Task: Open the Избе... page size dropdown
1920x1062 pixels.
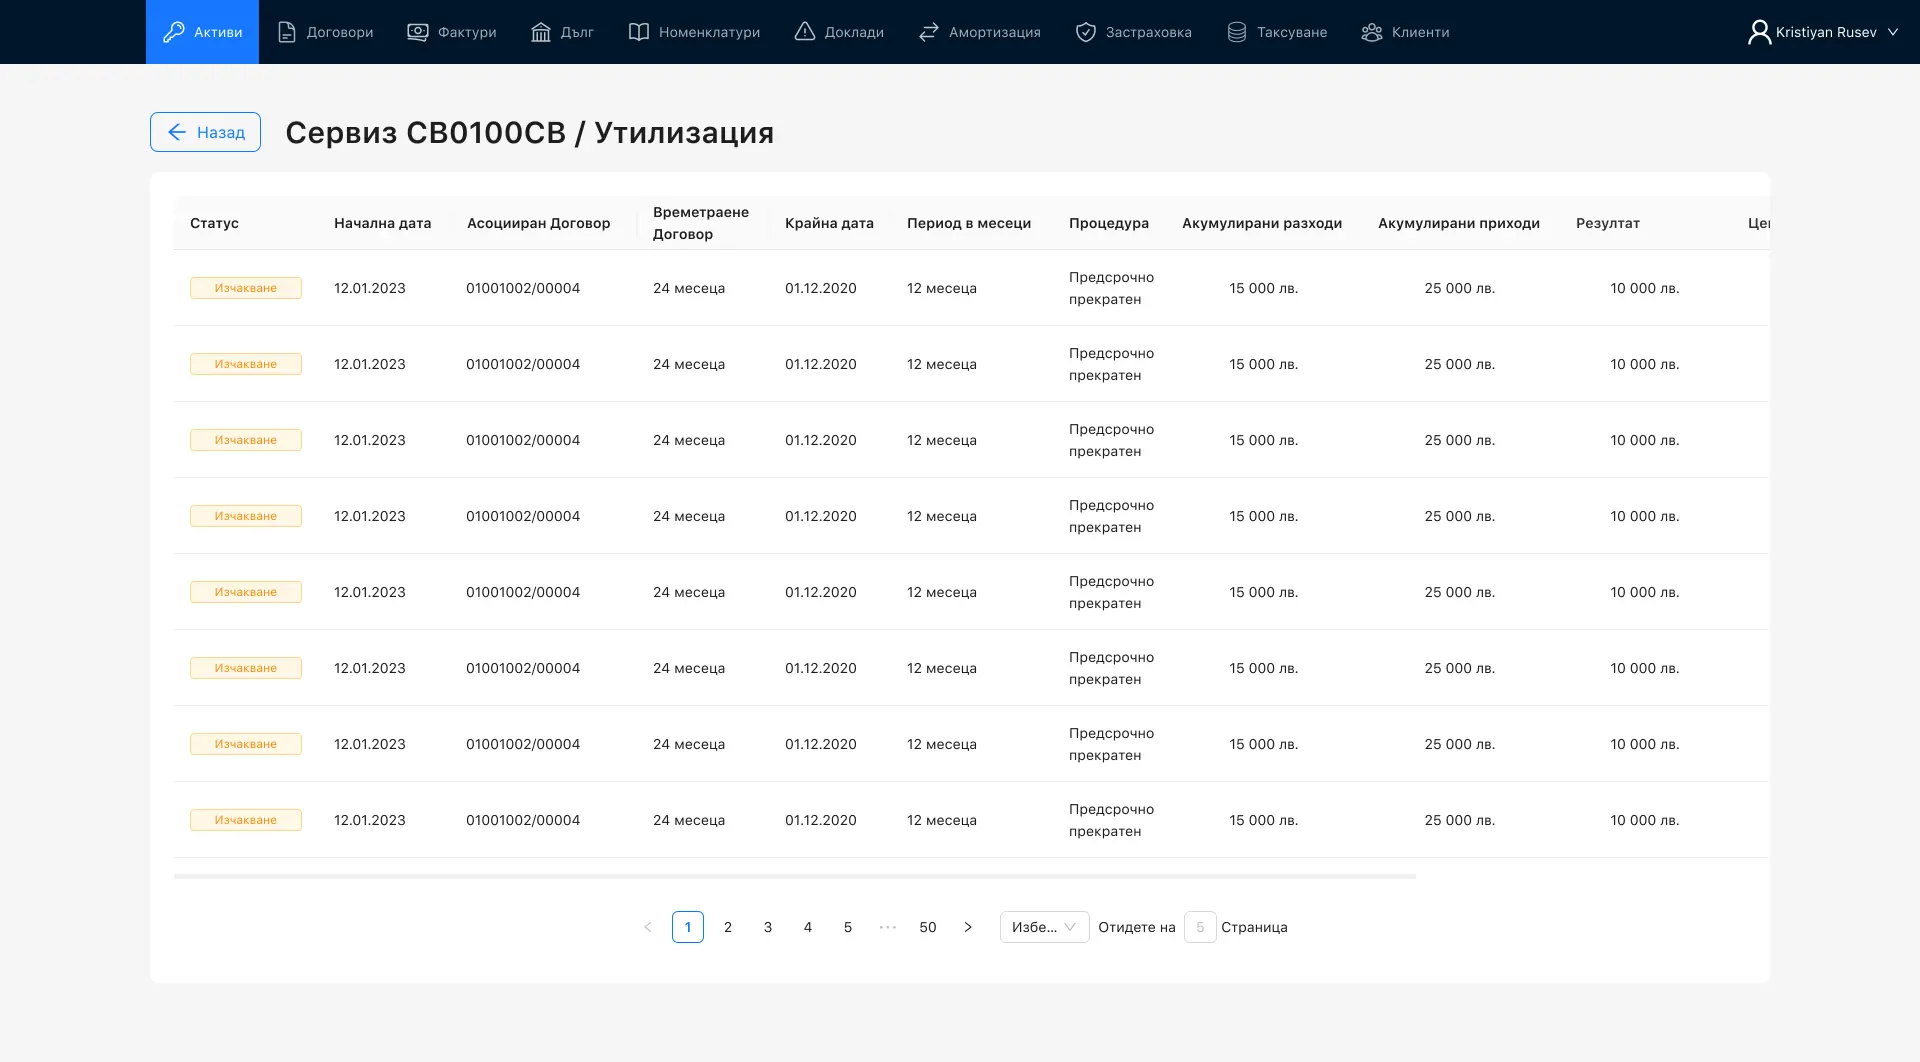Action: coord(1044,927)
